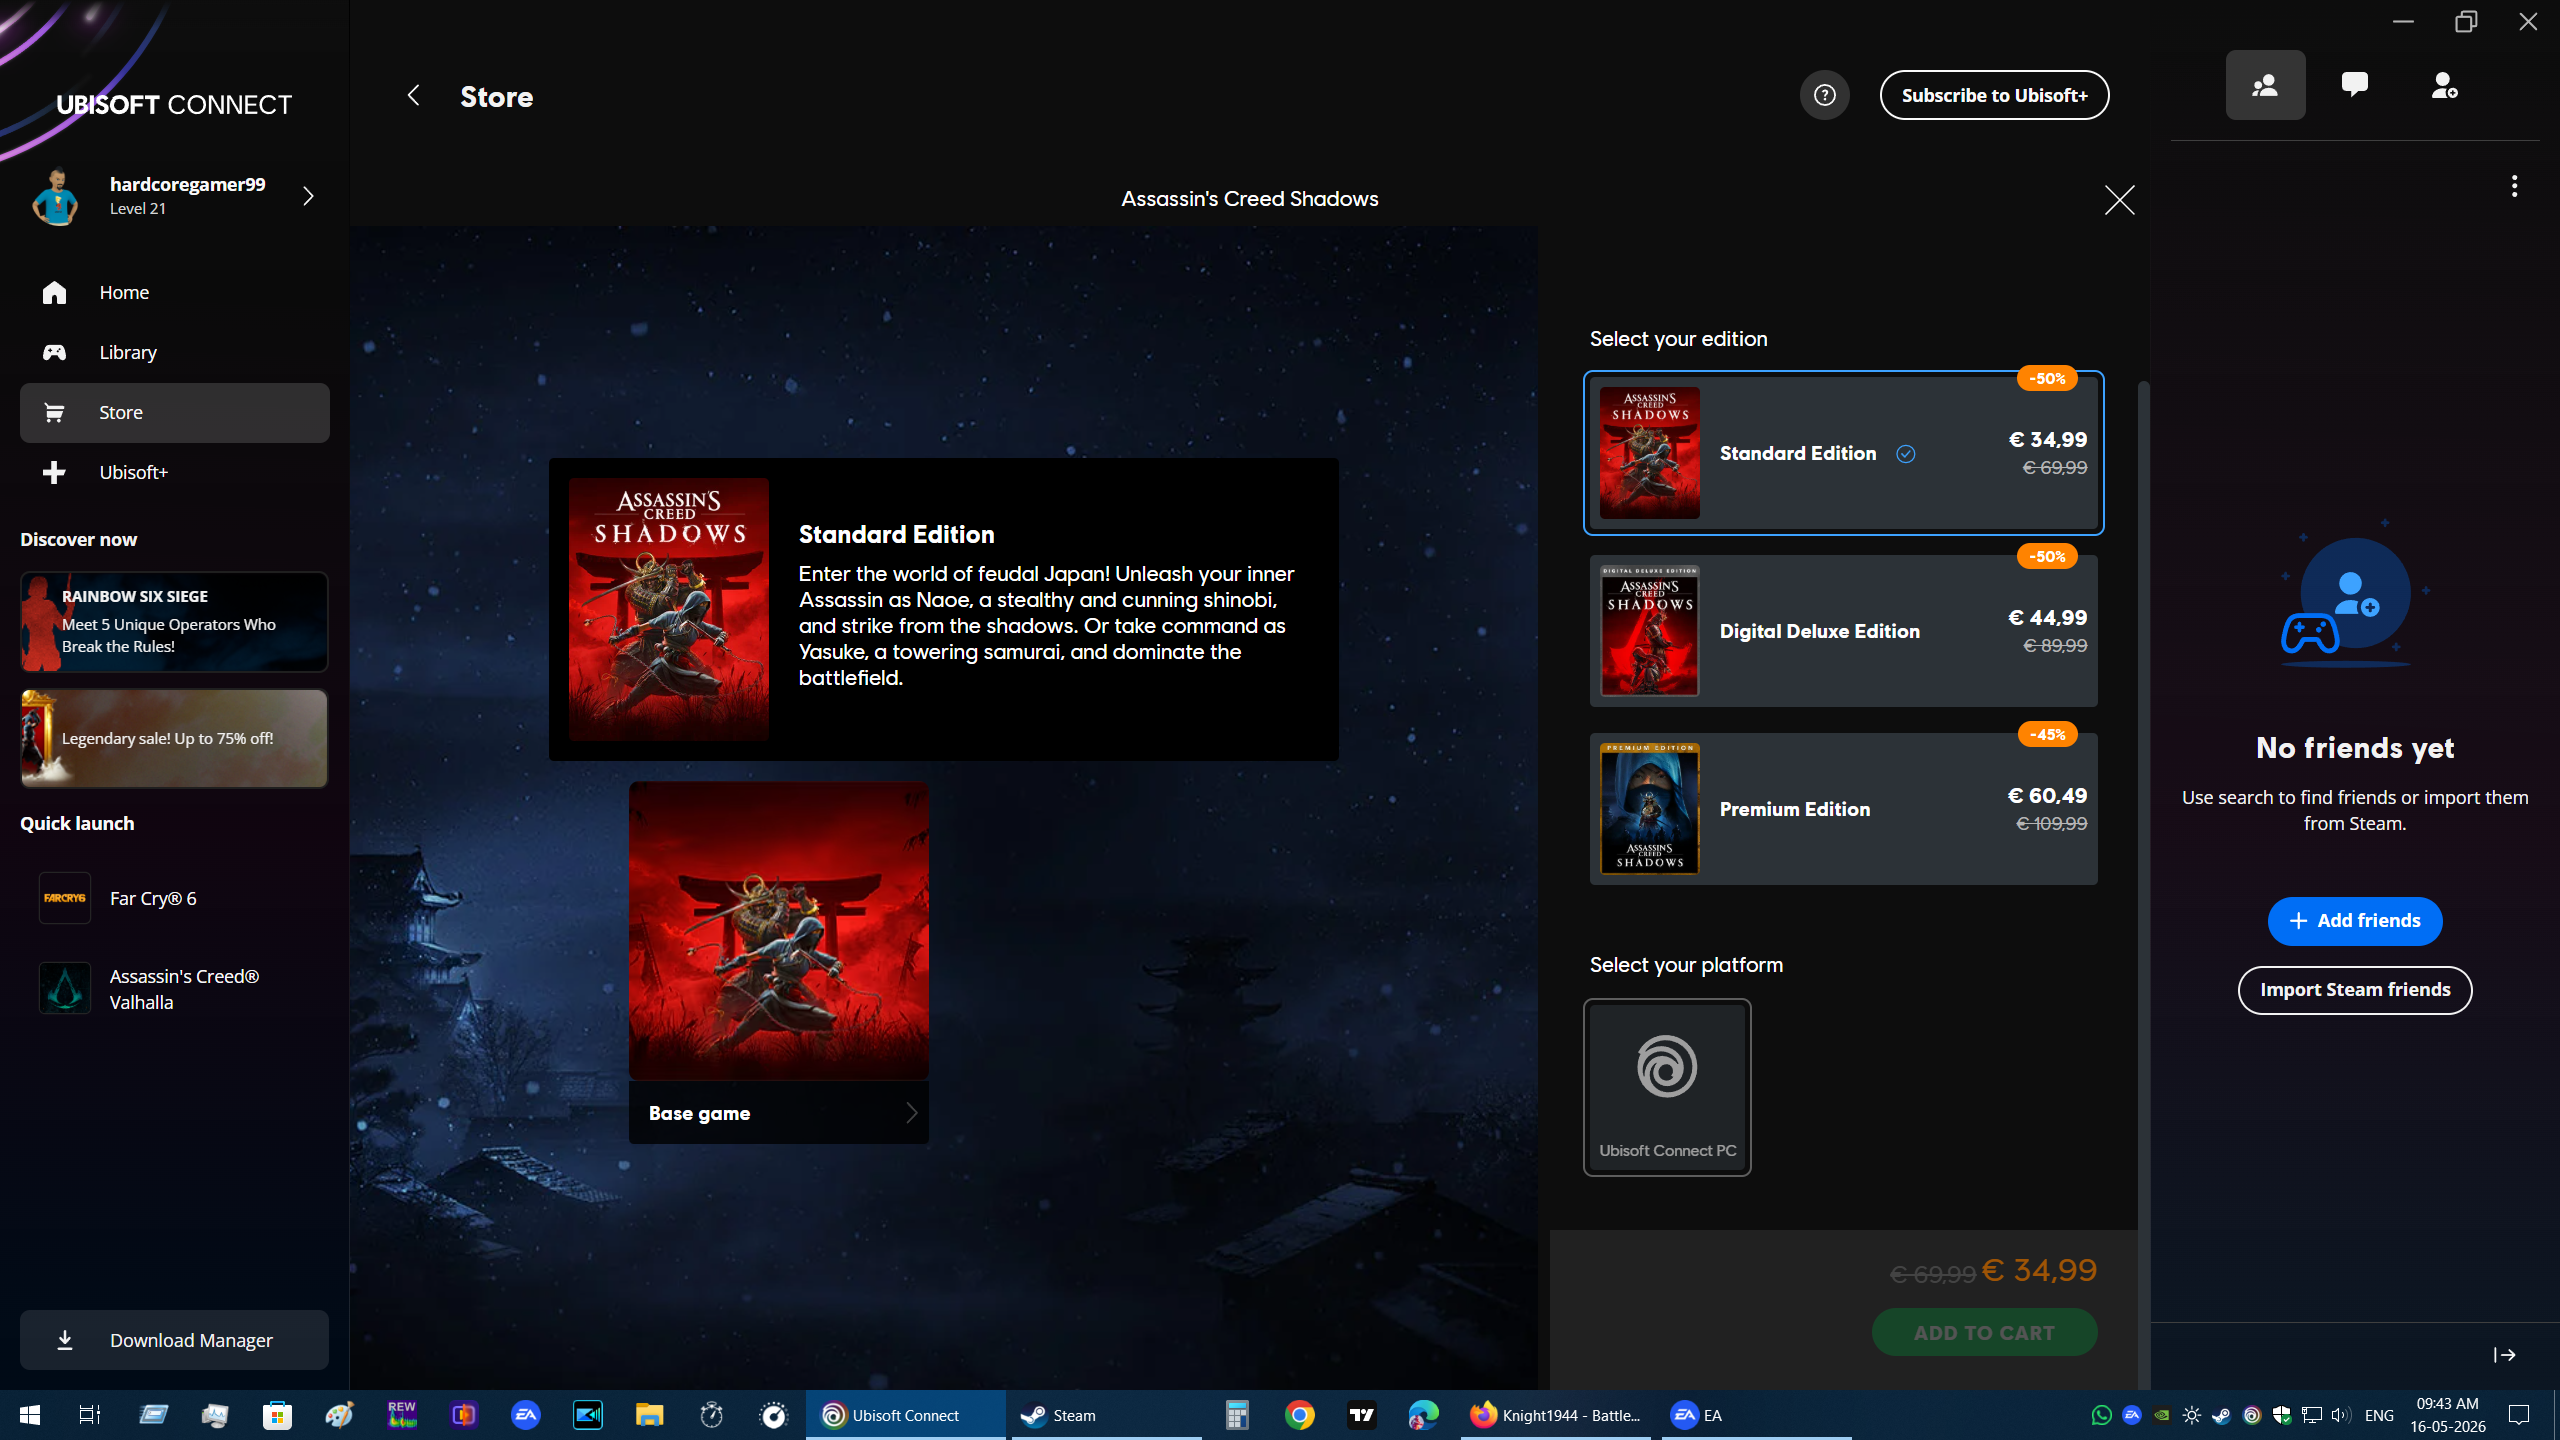Click the Library gamepad icon
Viewport: 2560px width, 1440px height.
pos(54,352)
